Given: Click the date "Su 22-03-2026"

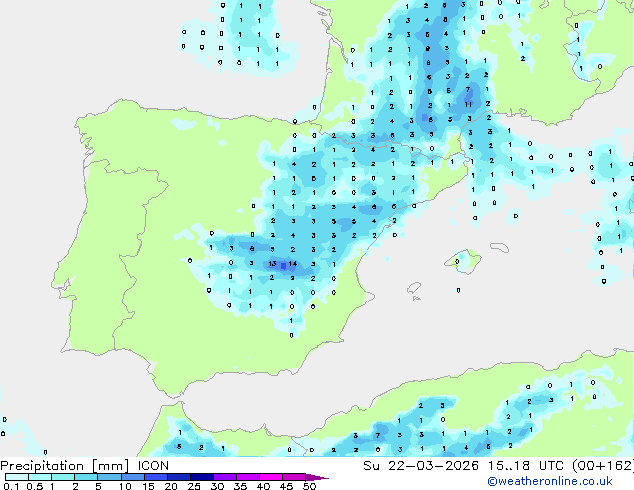Looking at the screenshot, I should [421, 466].
